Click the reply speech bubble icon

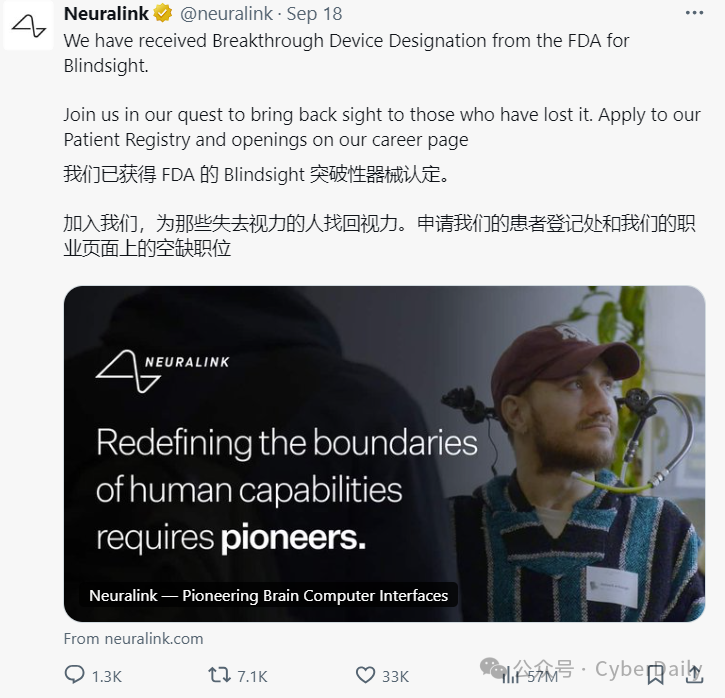coord(74,674)
